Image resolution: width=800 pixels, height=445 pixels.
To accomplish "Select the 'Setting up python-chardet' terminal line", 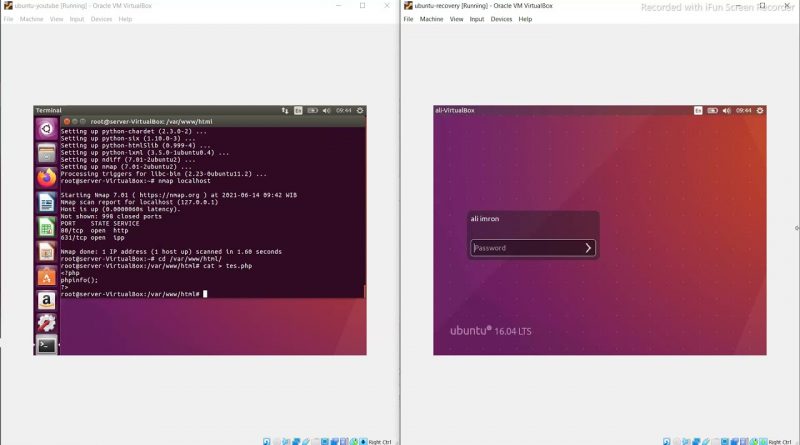I will [x=133, y=132].
